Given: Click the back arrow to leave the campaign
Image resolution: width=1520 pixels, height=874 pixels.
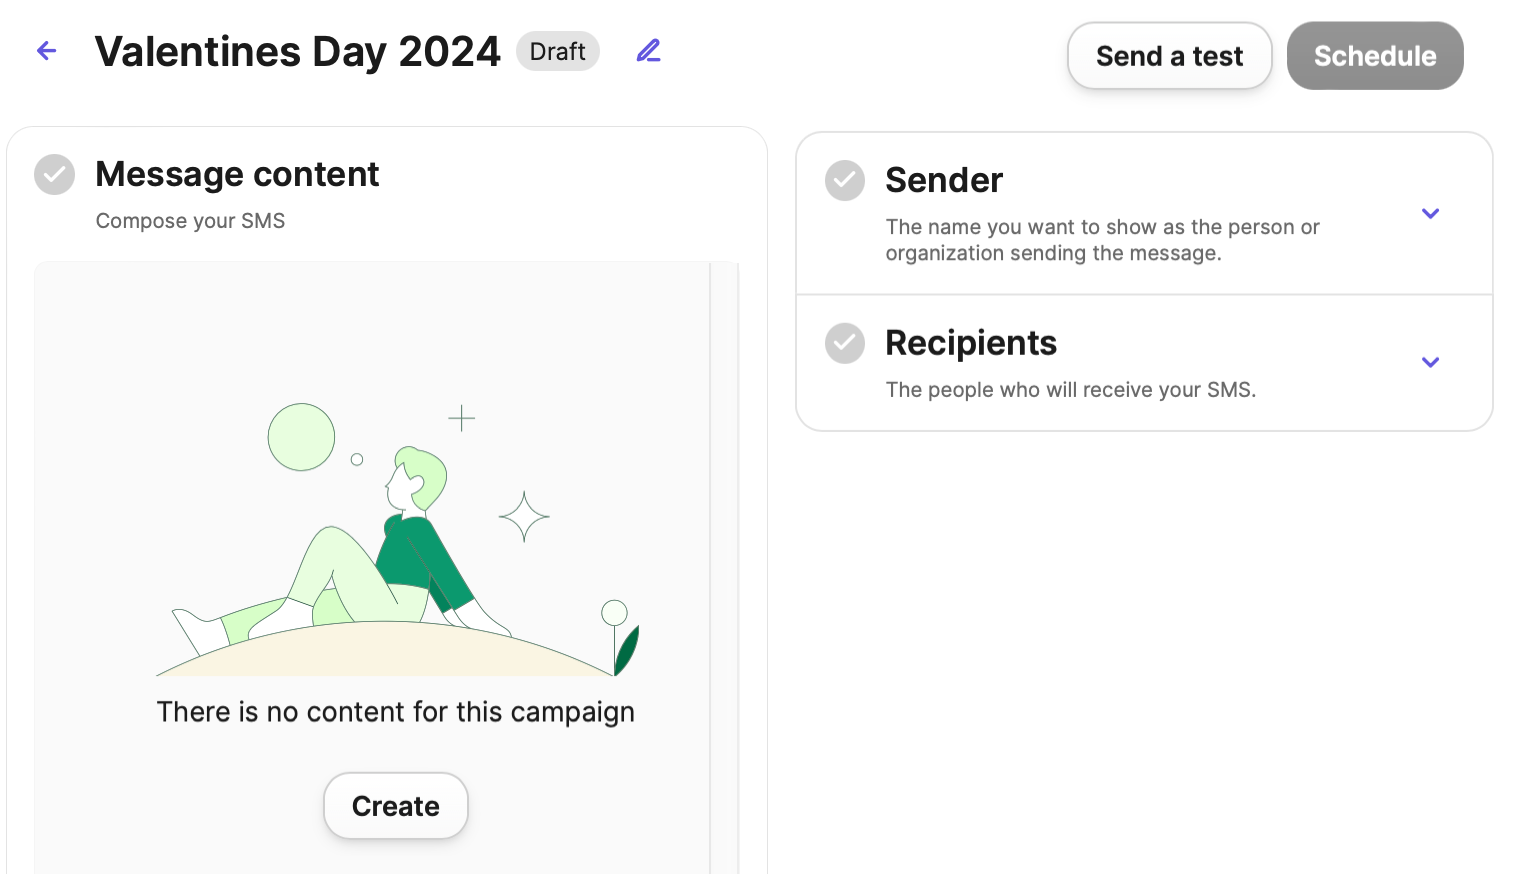Looking at the screenshot, I should [x=46, y=51].
